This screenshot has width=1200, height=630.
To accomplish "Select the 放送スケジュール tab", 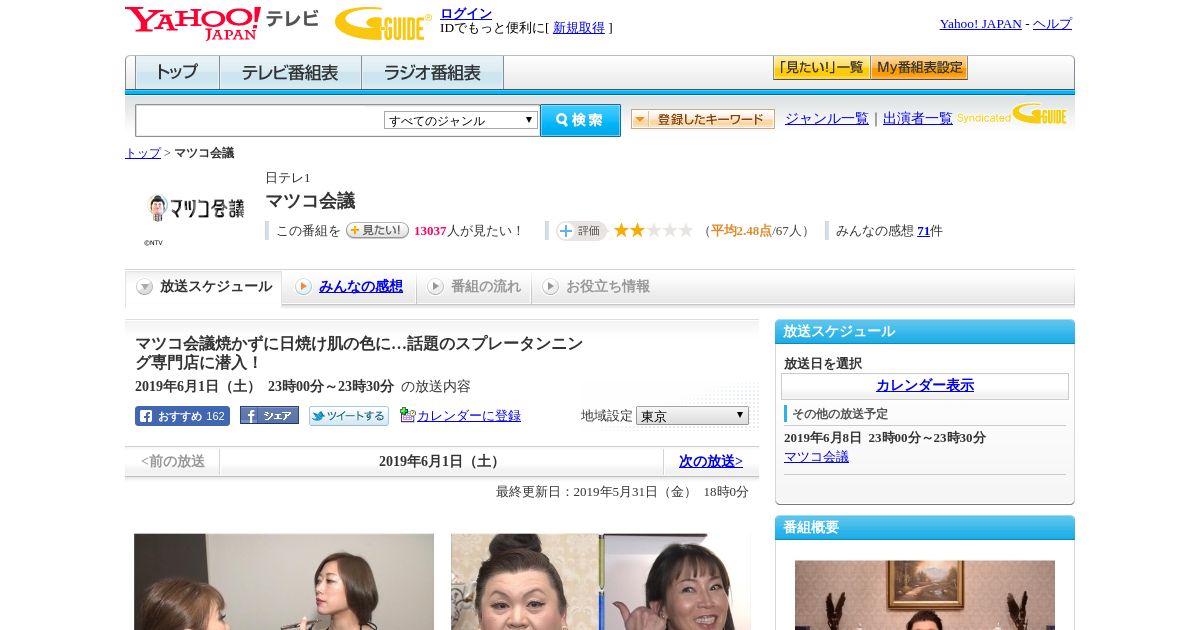I will [x=204, y=287].
